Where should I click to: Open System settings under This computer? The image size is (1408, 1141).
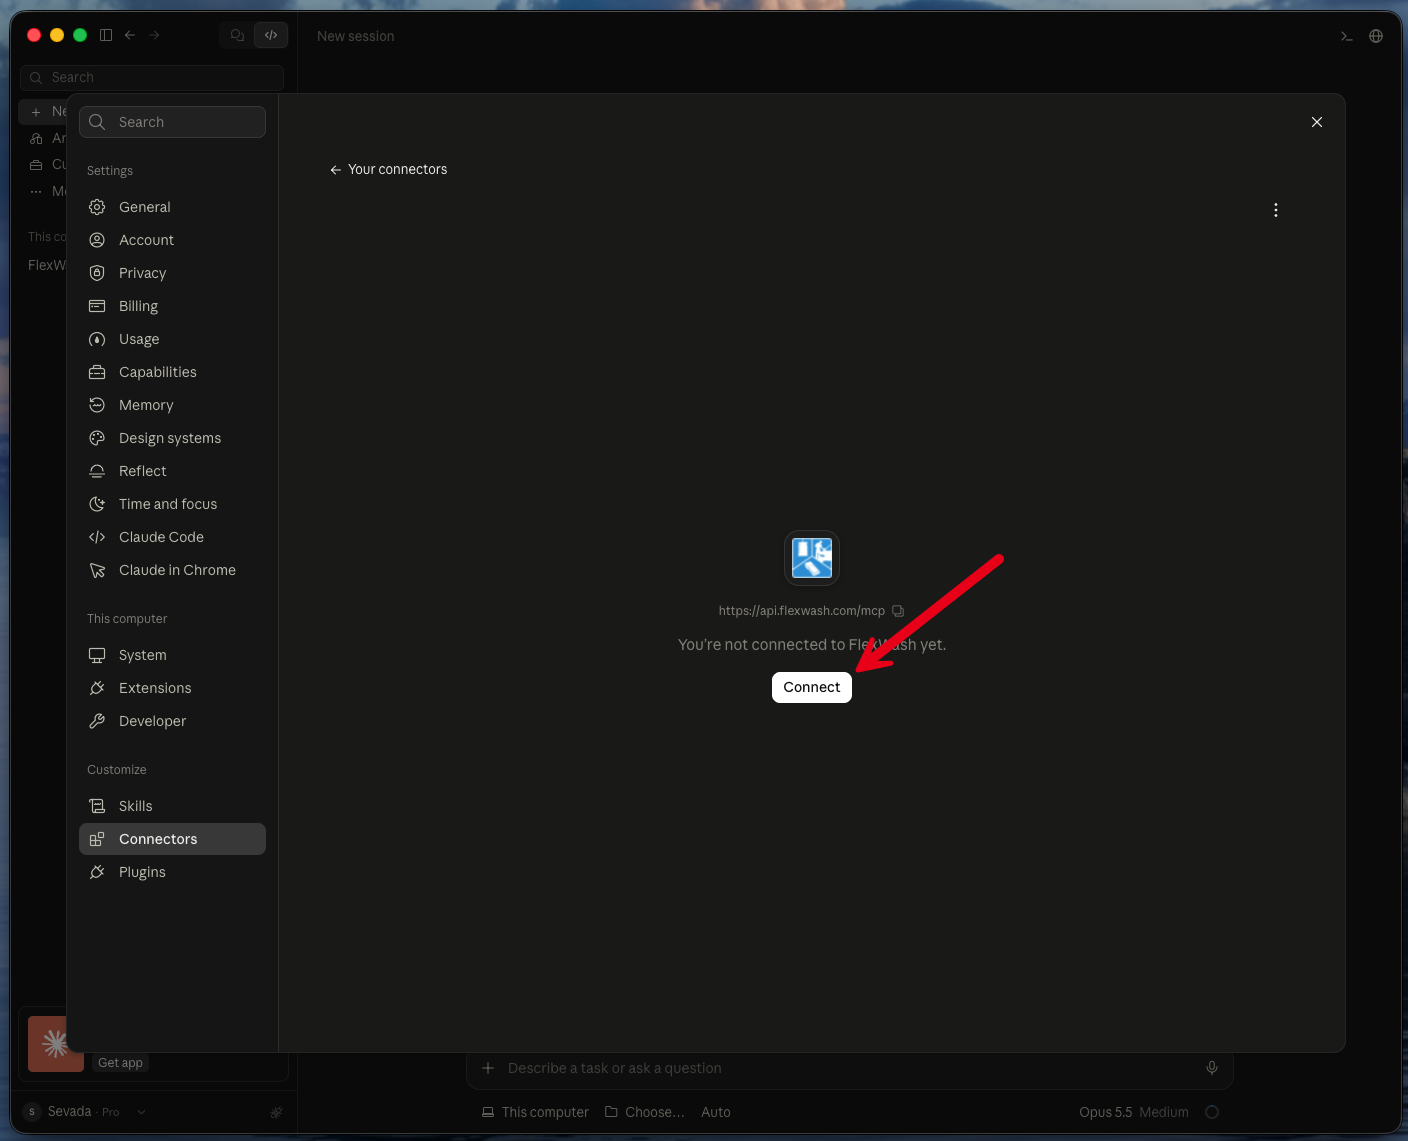click(172, 655)
